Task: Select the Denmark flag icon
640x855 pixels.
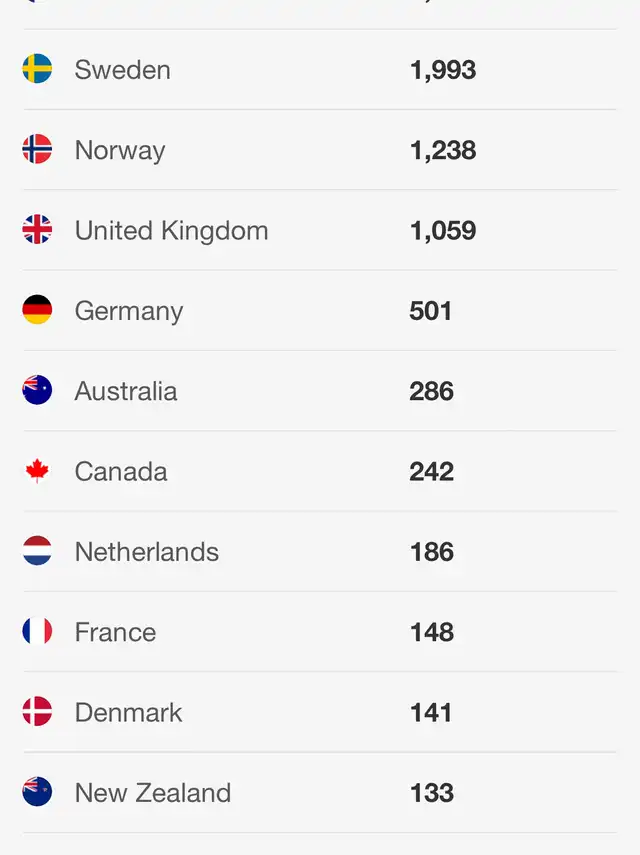Action: coord(37,711)
